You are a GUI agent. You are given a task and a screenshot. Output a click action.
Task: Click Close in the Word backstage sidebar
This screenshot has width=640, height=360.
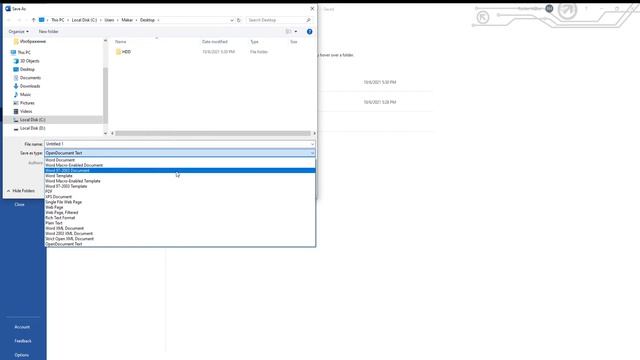[x=20, y=204]
